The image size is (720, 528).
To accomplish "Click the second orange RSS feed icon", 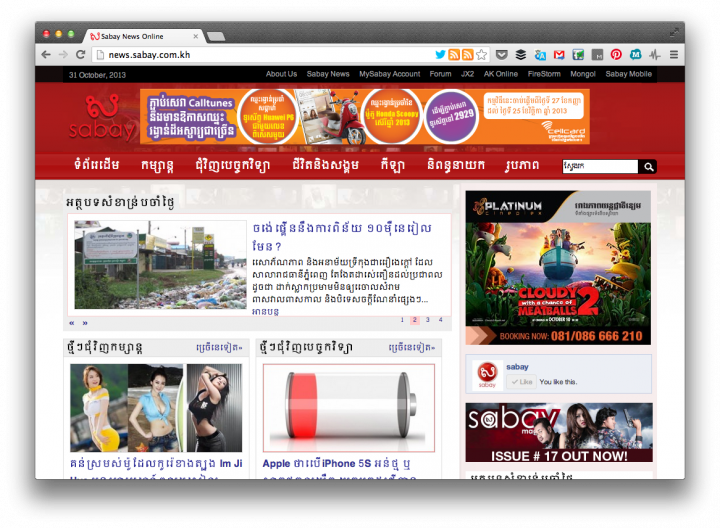I will pos(467,55).
